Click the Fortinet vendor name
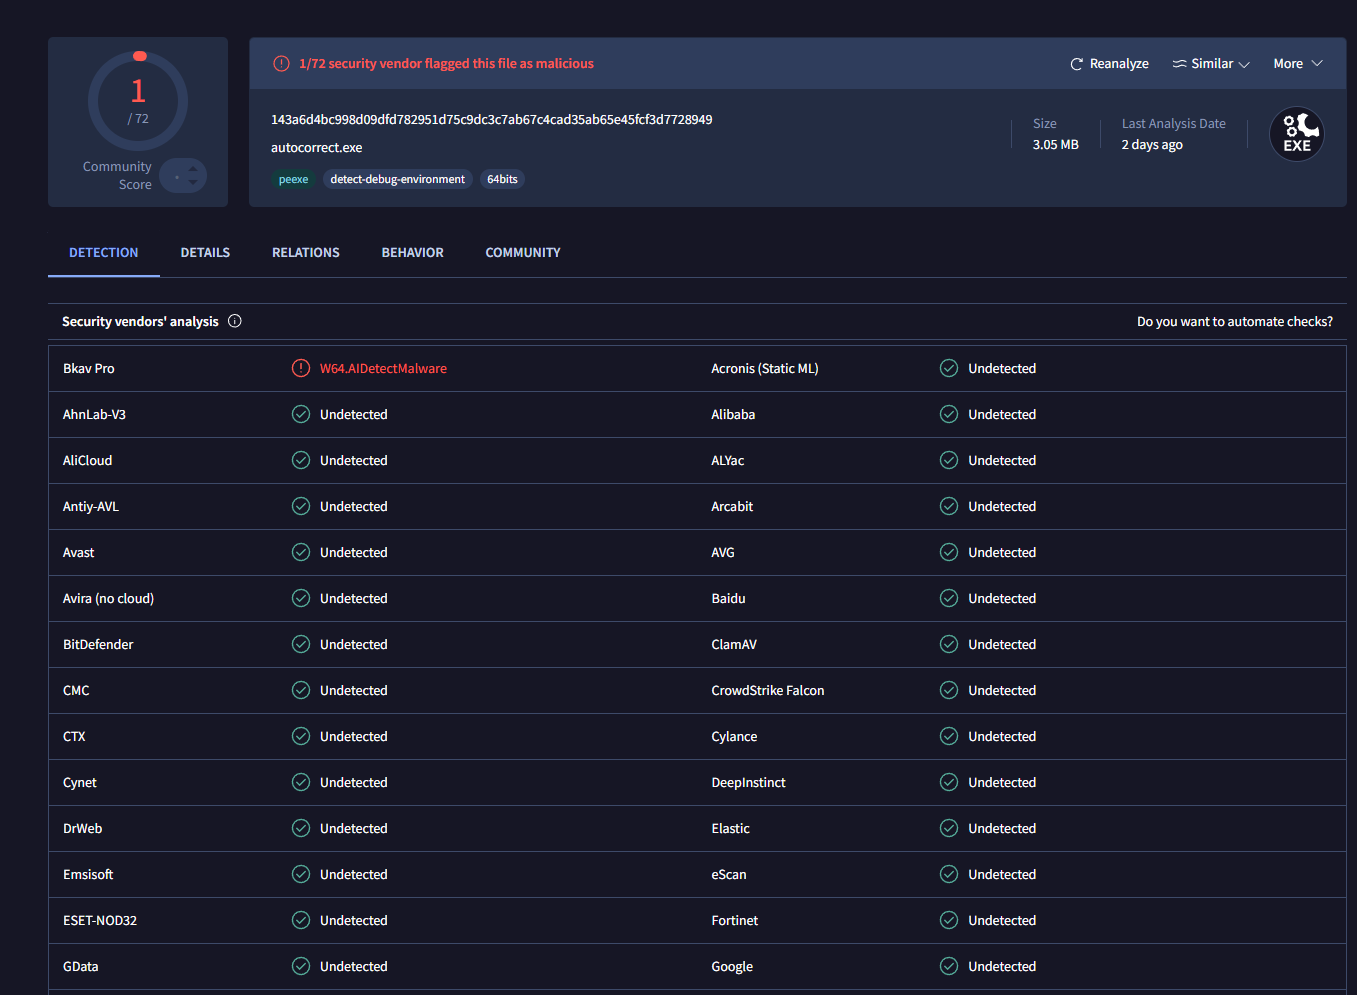Image resolution: width=1357 pixels, height=995 pixels. pos(735,921)
